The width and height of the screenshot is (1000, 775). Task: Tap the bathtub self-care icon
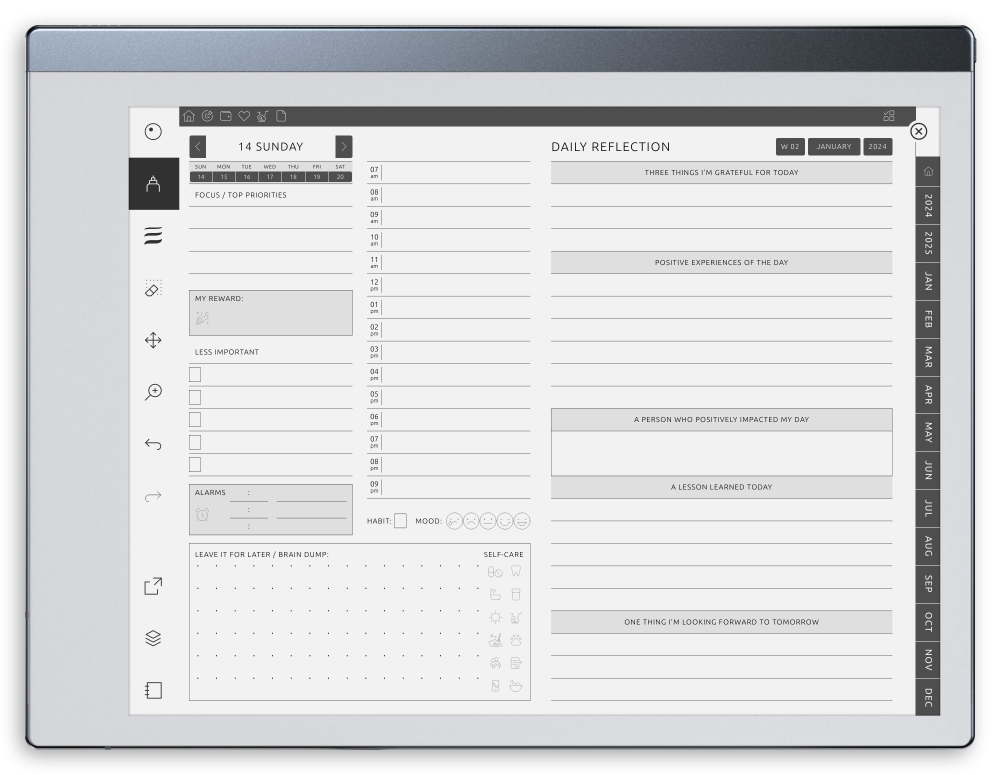coord(495,594)
